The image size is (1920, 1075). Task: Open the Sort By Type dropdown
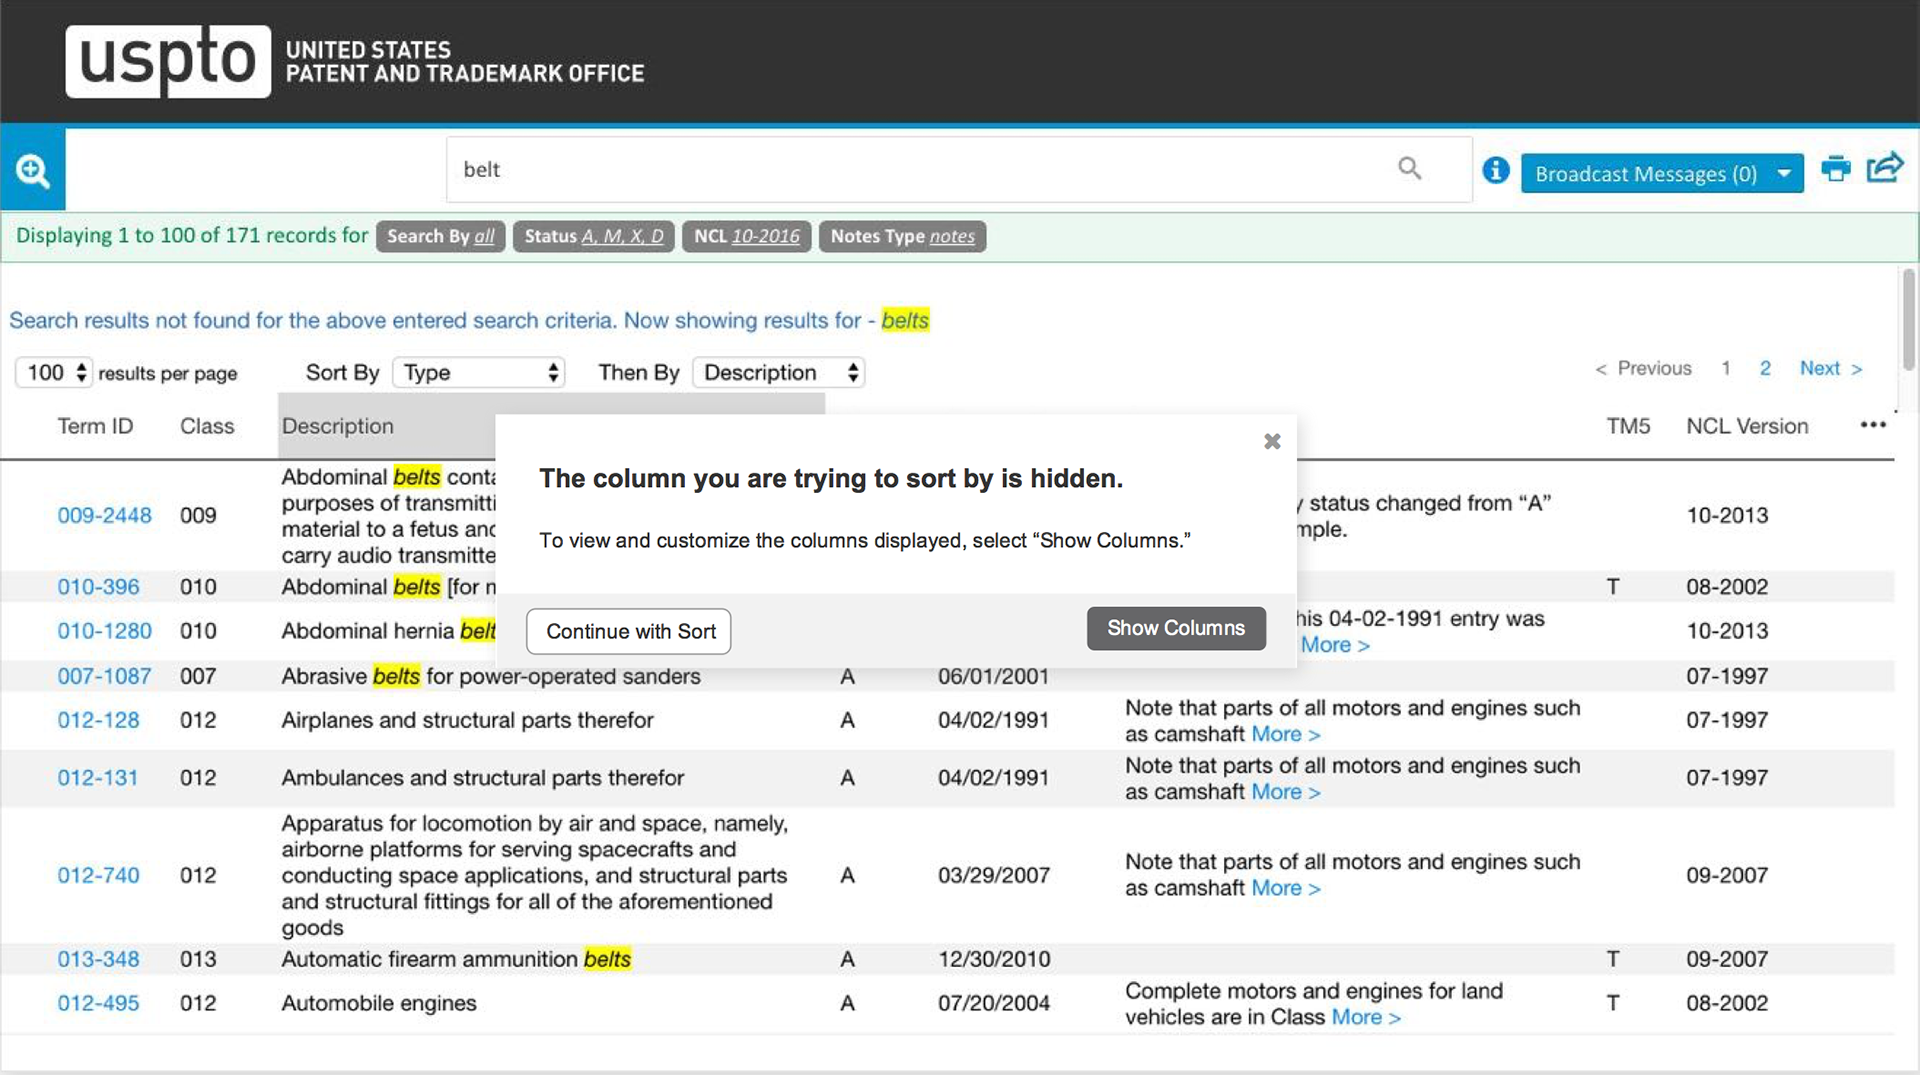click(x=479, y=373)
